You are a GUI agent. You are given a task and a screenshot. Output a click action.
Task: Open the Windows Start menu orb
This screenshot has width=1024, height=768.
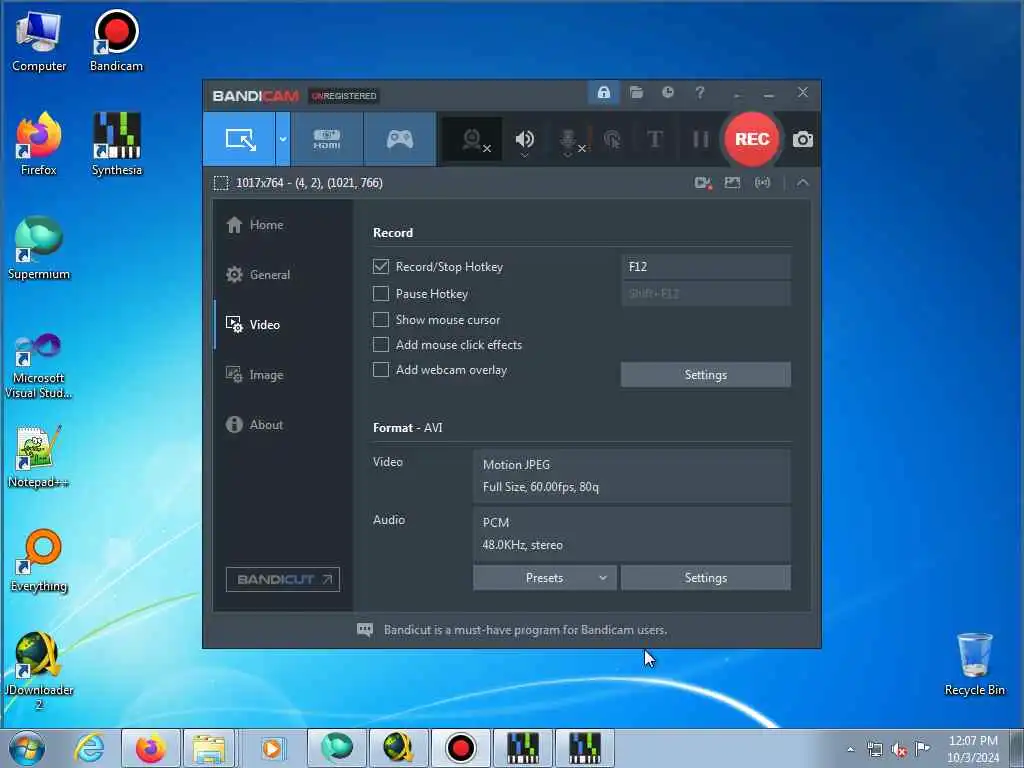[27, 748]
